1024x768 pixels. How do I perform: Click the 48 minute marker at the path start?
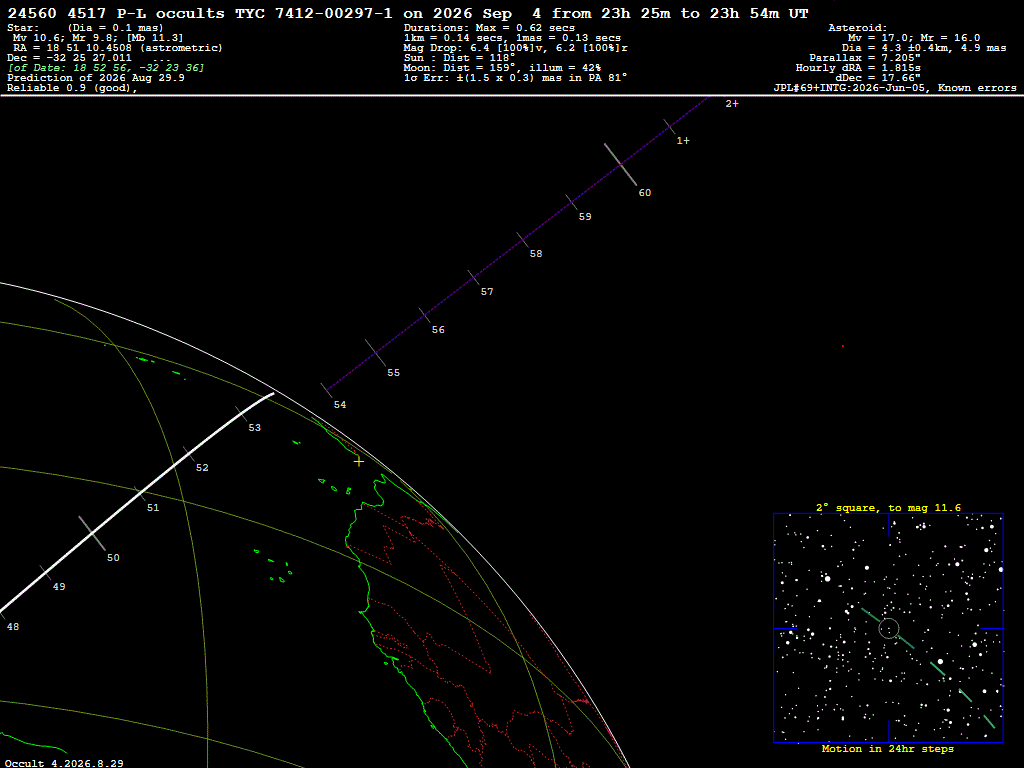click(12, 626)
